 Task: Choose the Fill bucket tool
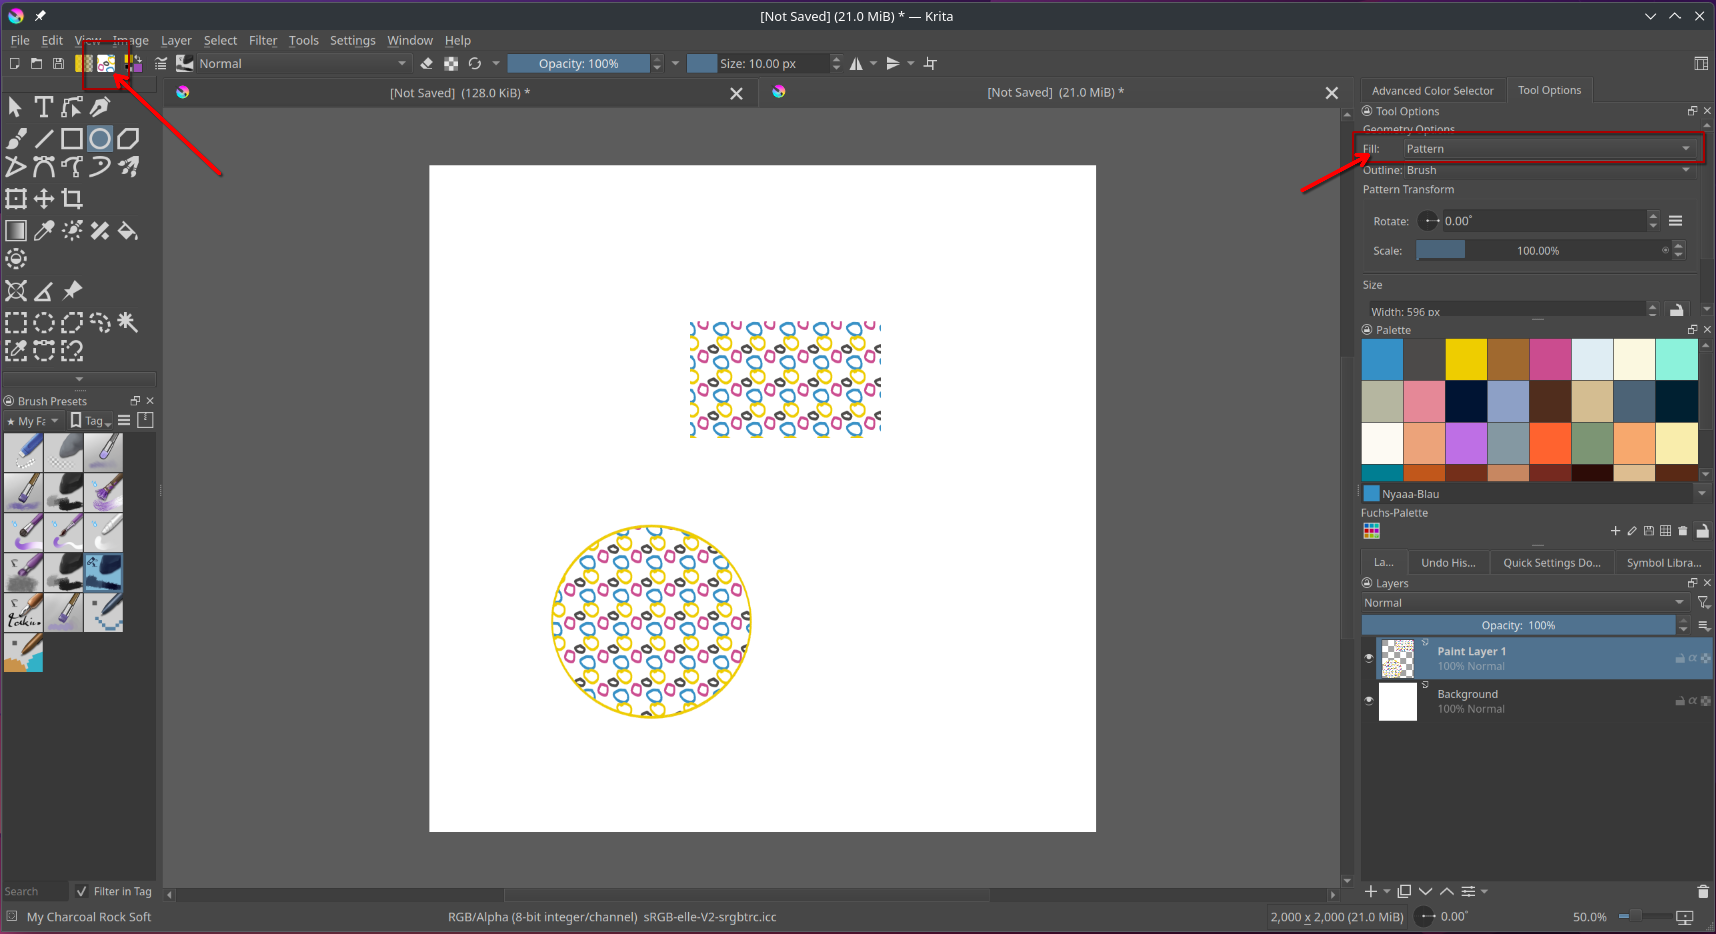[128, 231]
